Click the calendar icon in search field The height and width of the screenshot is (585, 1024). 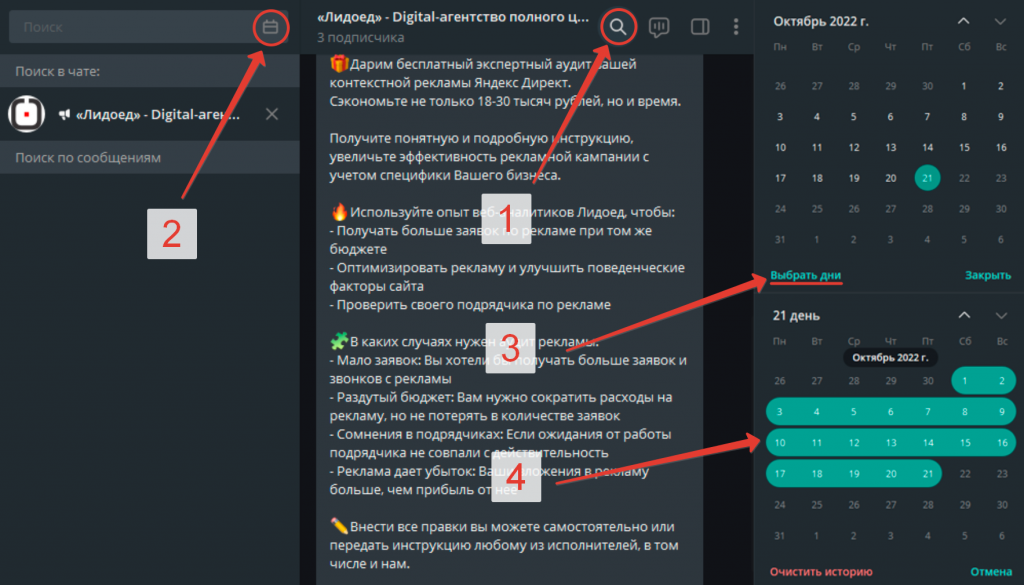[270, 28]
